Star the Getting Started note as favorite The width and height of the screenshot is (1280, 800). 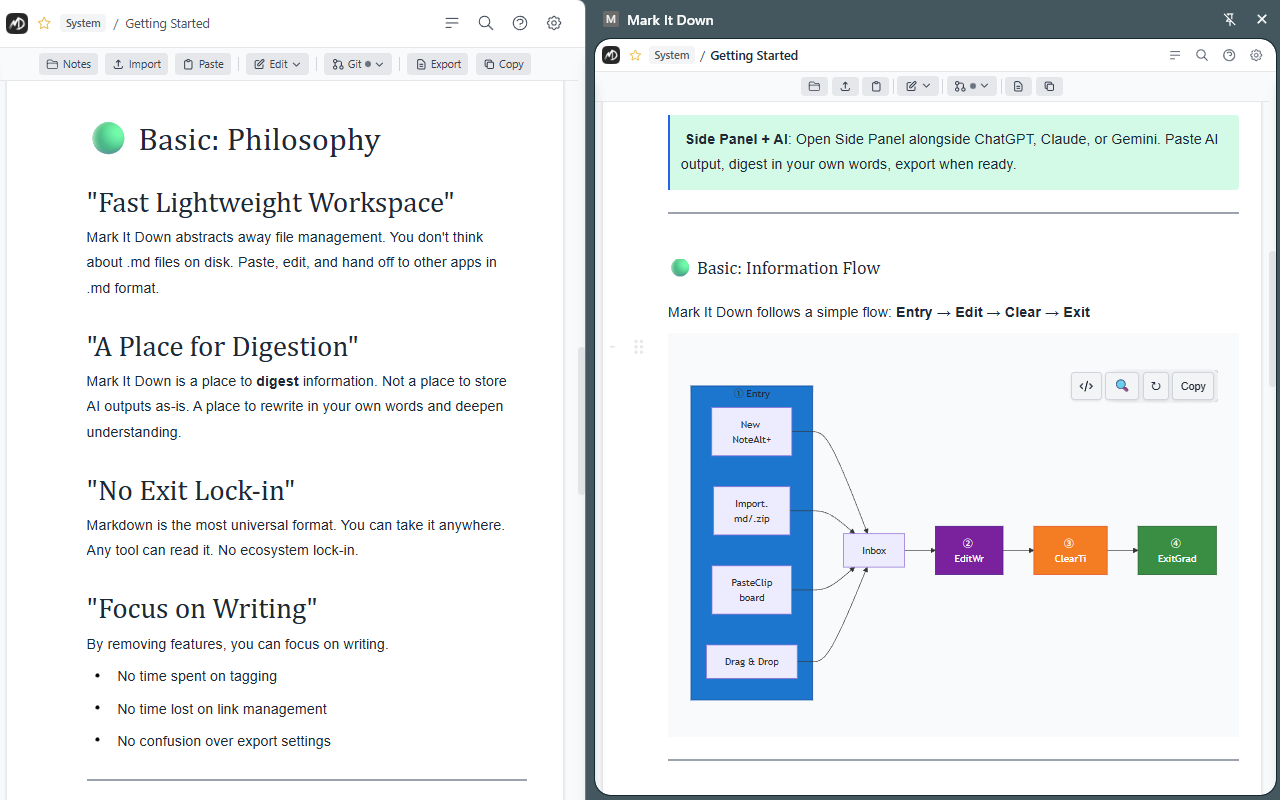tap(43, 22)
